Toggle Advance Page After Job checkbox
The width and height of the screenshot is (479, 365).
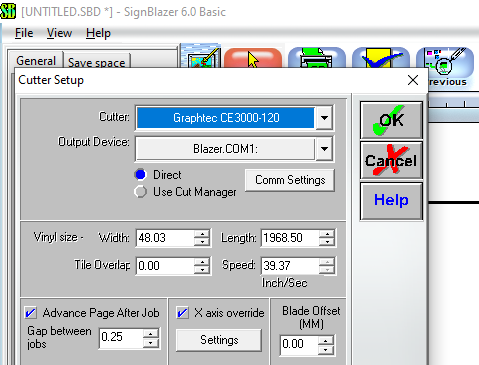tap(31, 313)
